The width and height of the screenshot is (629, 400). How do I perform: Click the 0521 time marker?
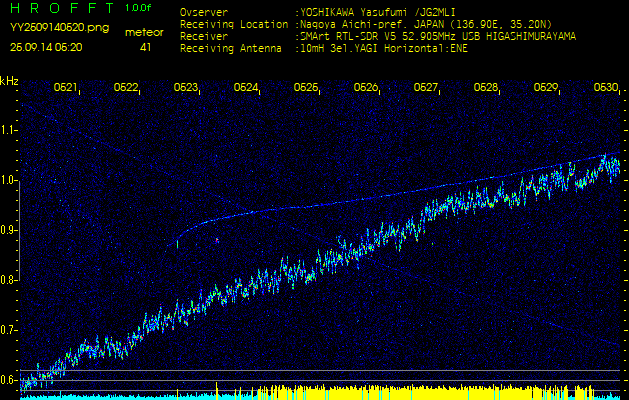(x=66, y=88)
